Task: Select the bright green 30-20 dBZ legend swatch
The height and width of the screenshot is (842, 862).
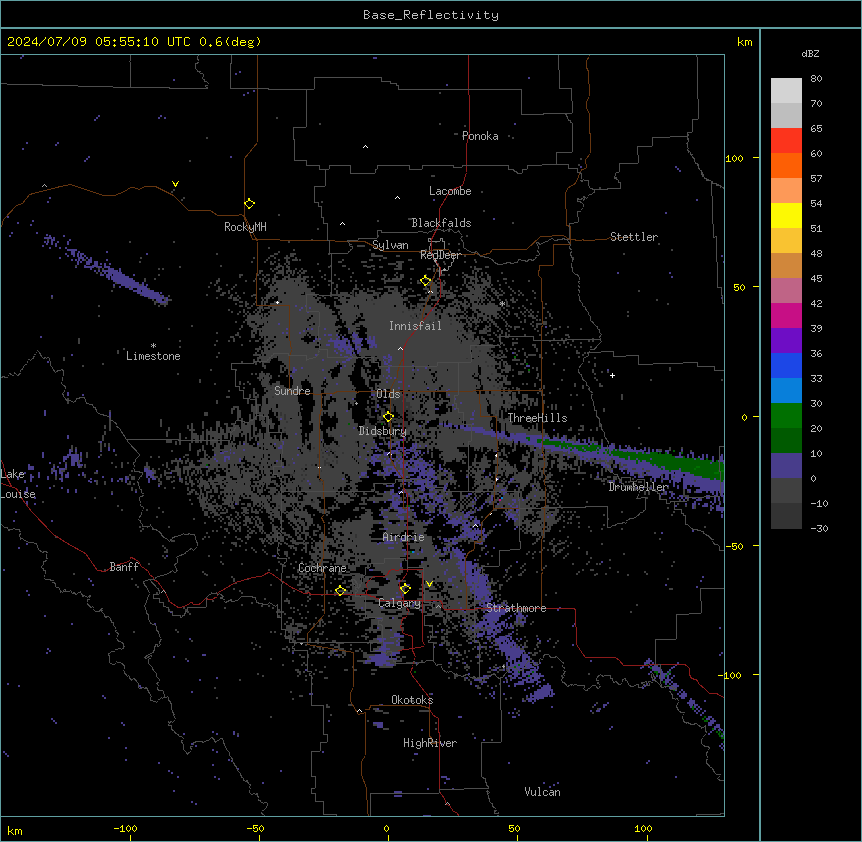Action: click(786, 416)
